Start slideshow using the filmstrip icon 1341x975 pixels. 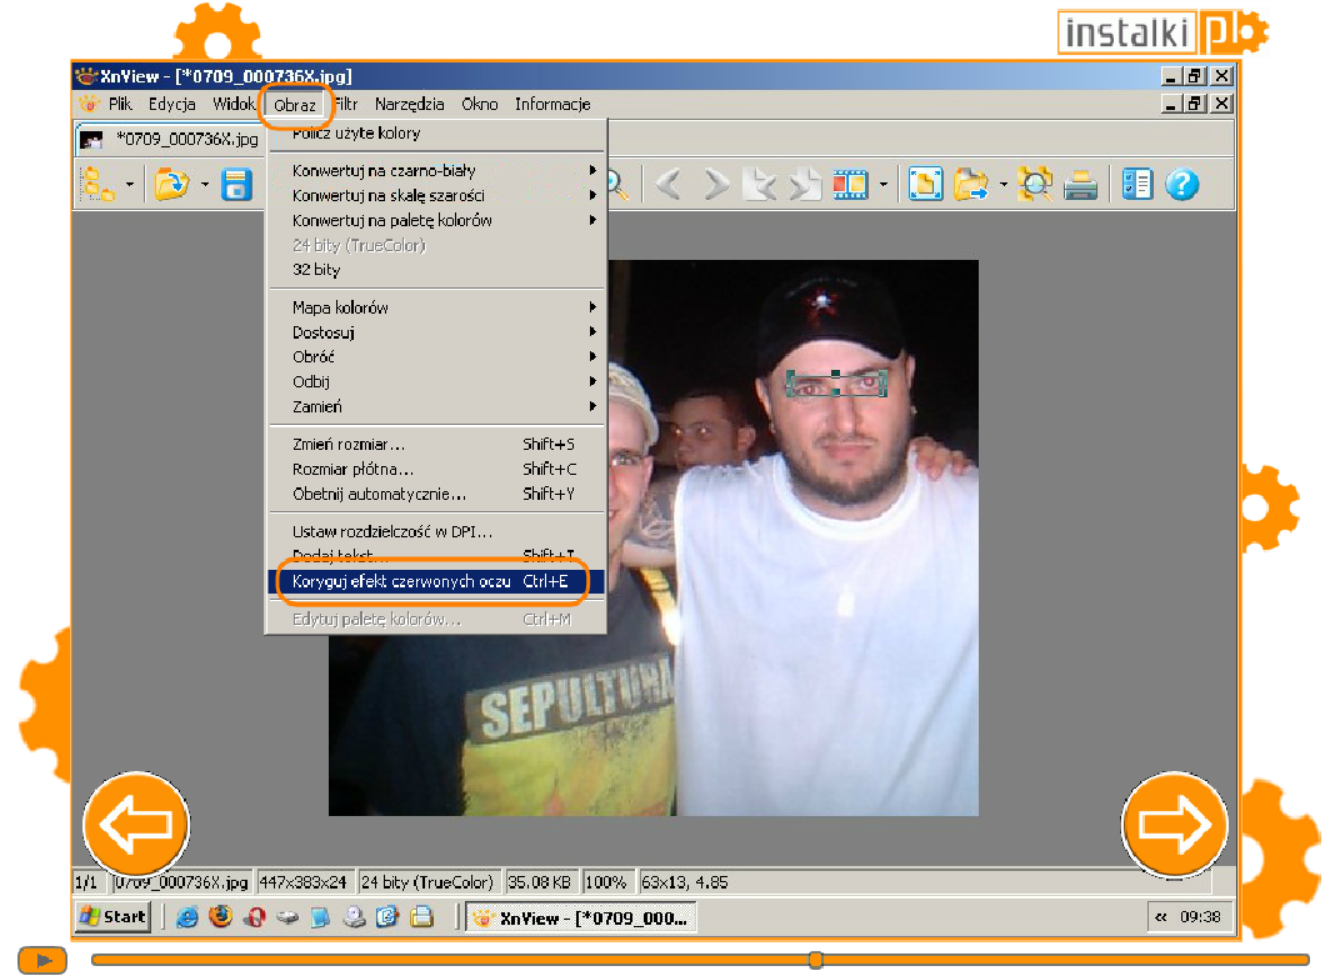[850, 184]
